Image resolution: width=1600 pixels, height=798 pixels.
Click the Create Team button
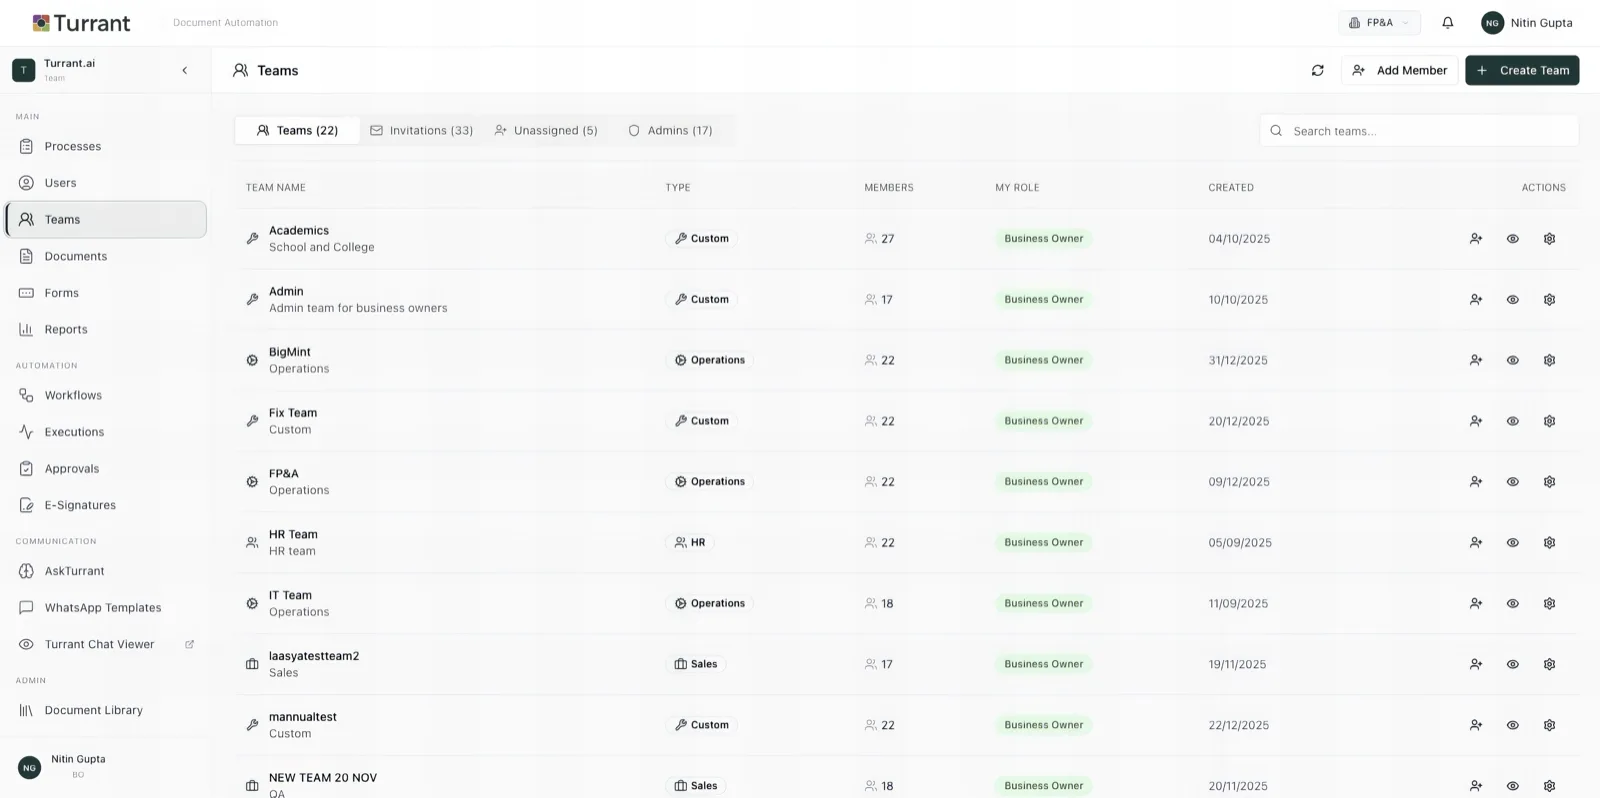(x=1521, y=70)
